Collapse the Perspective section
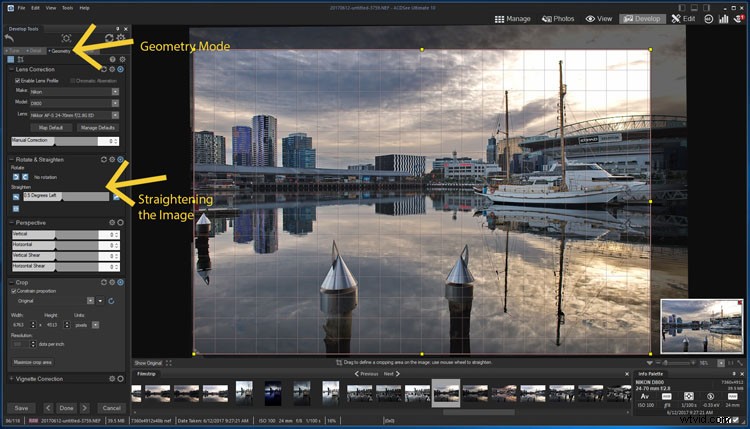Screen dimensions: 750x429 [11, 222]
